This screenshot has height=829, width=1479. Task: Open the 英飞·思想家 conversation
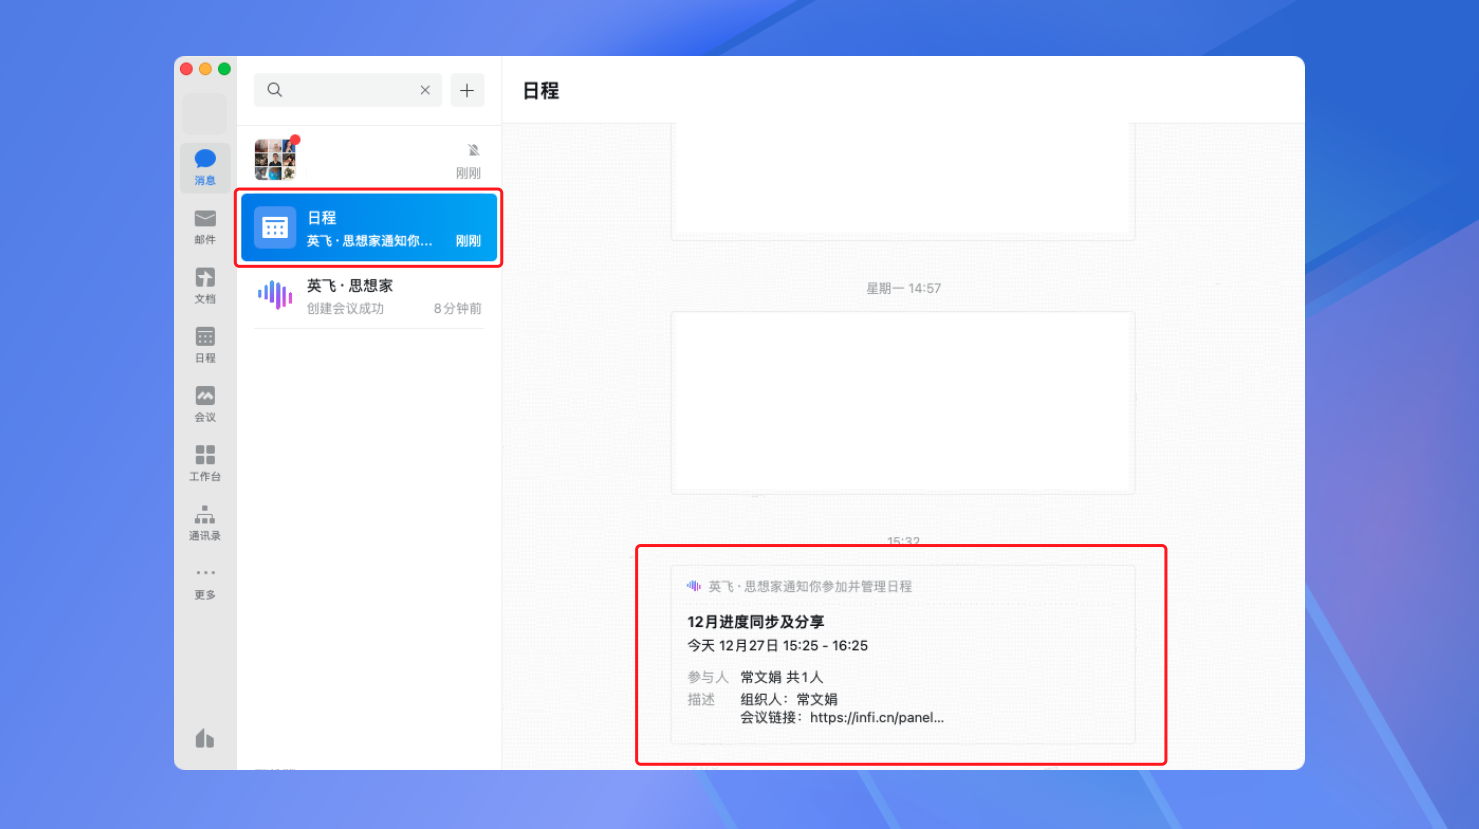point(369,296)
